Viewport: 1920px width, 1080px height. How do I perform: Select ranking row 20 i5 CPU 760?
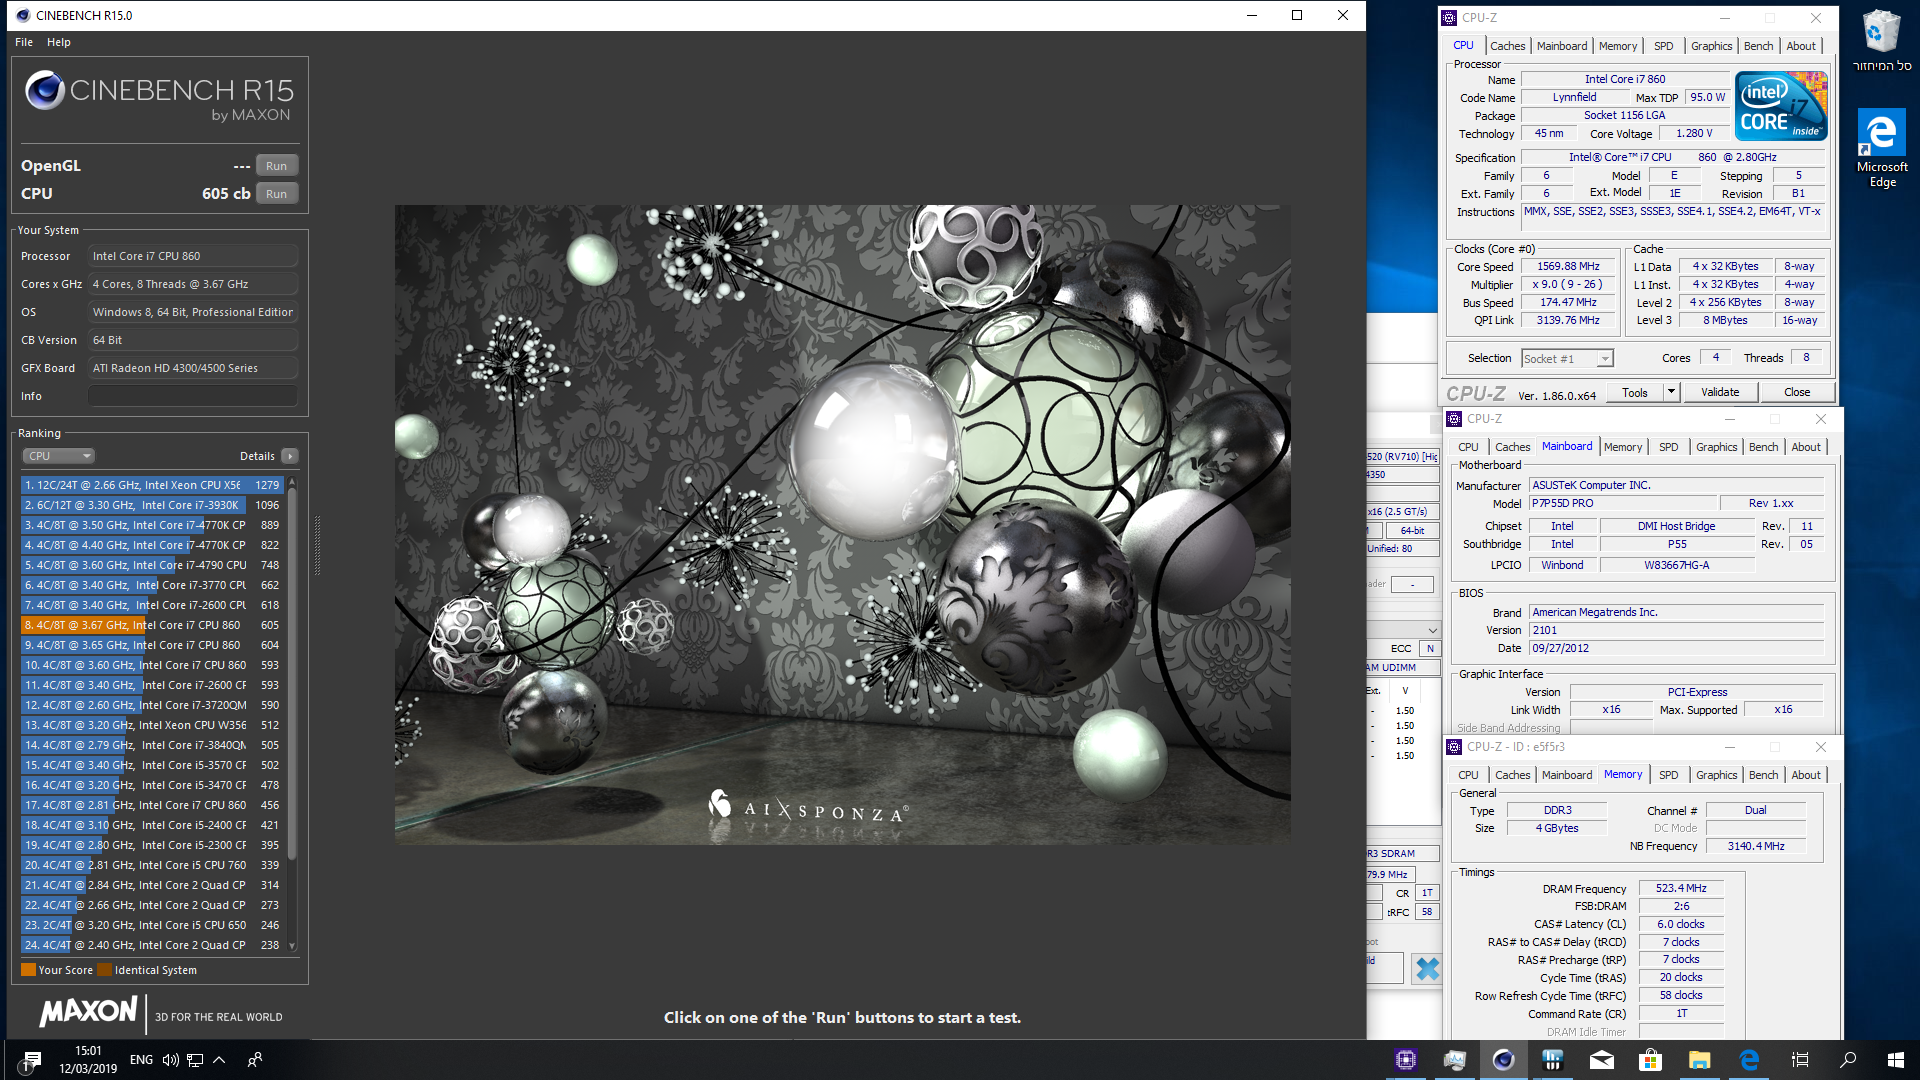point(151,865)
